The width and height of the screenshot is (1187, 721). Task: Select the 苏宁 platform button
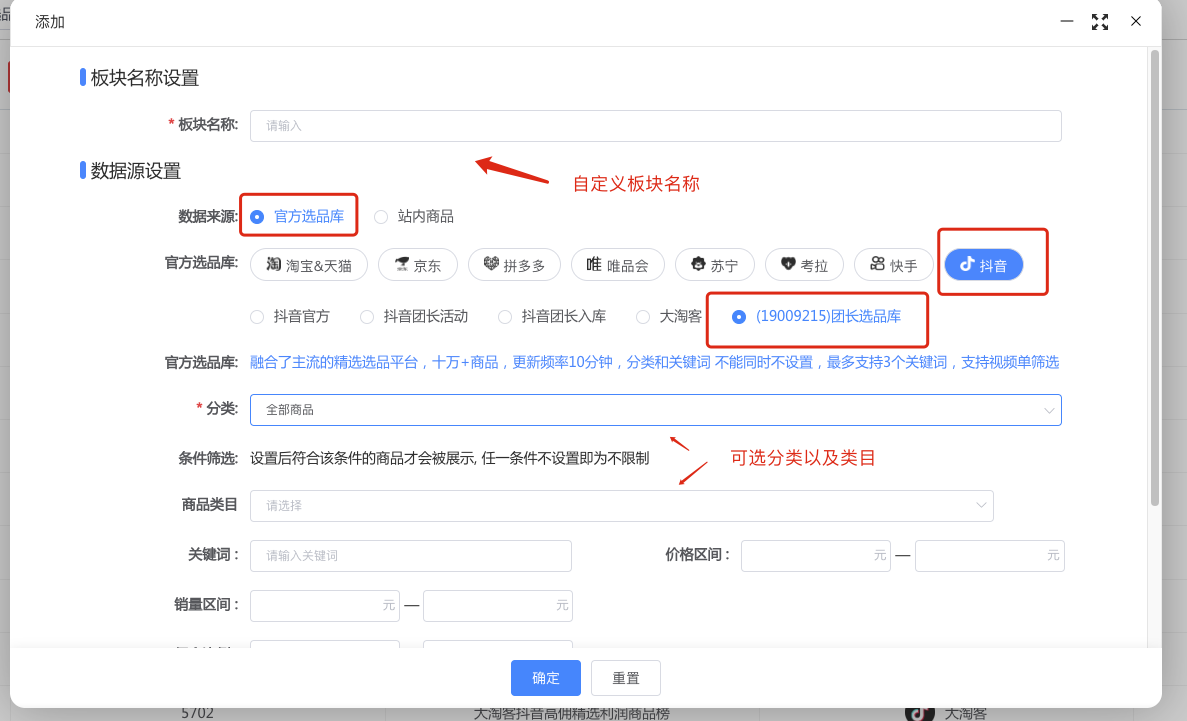click(x=715, y=265)
